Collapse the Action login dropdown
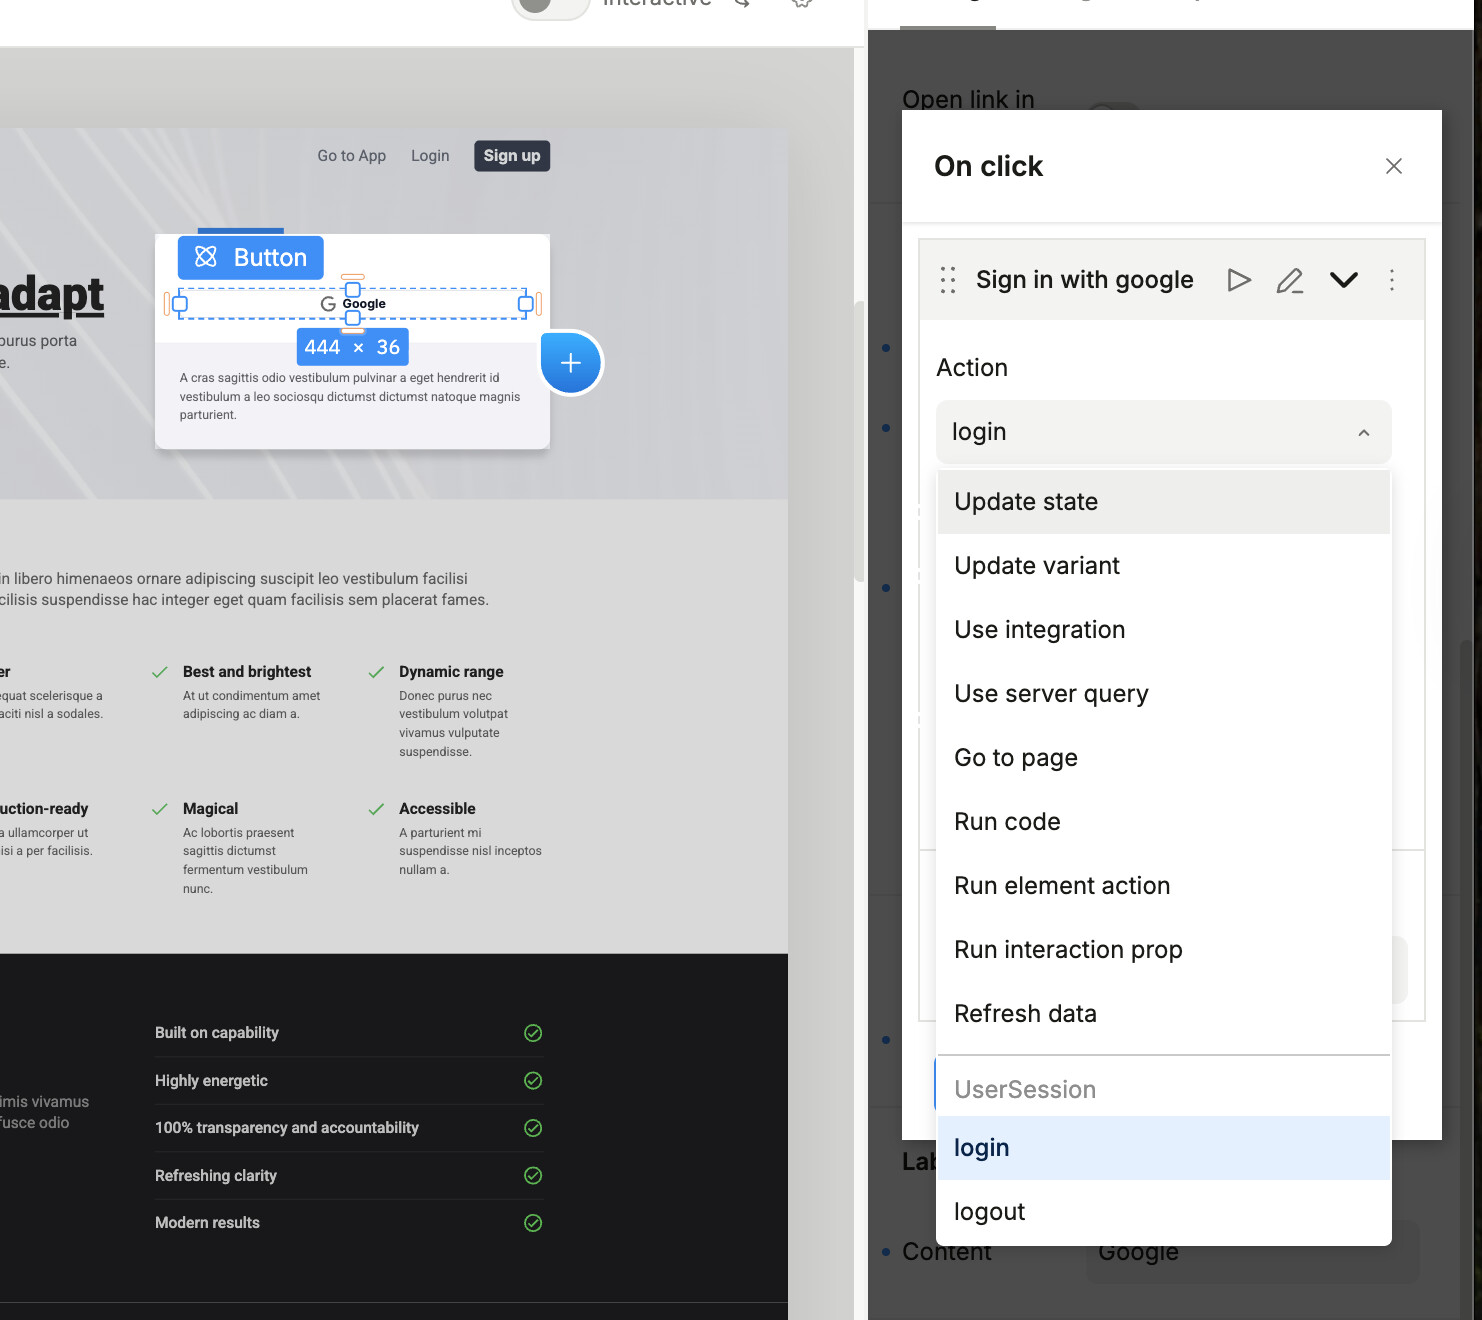Viewport: 1482px width, 1320px height. 1363,433
